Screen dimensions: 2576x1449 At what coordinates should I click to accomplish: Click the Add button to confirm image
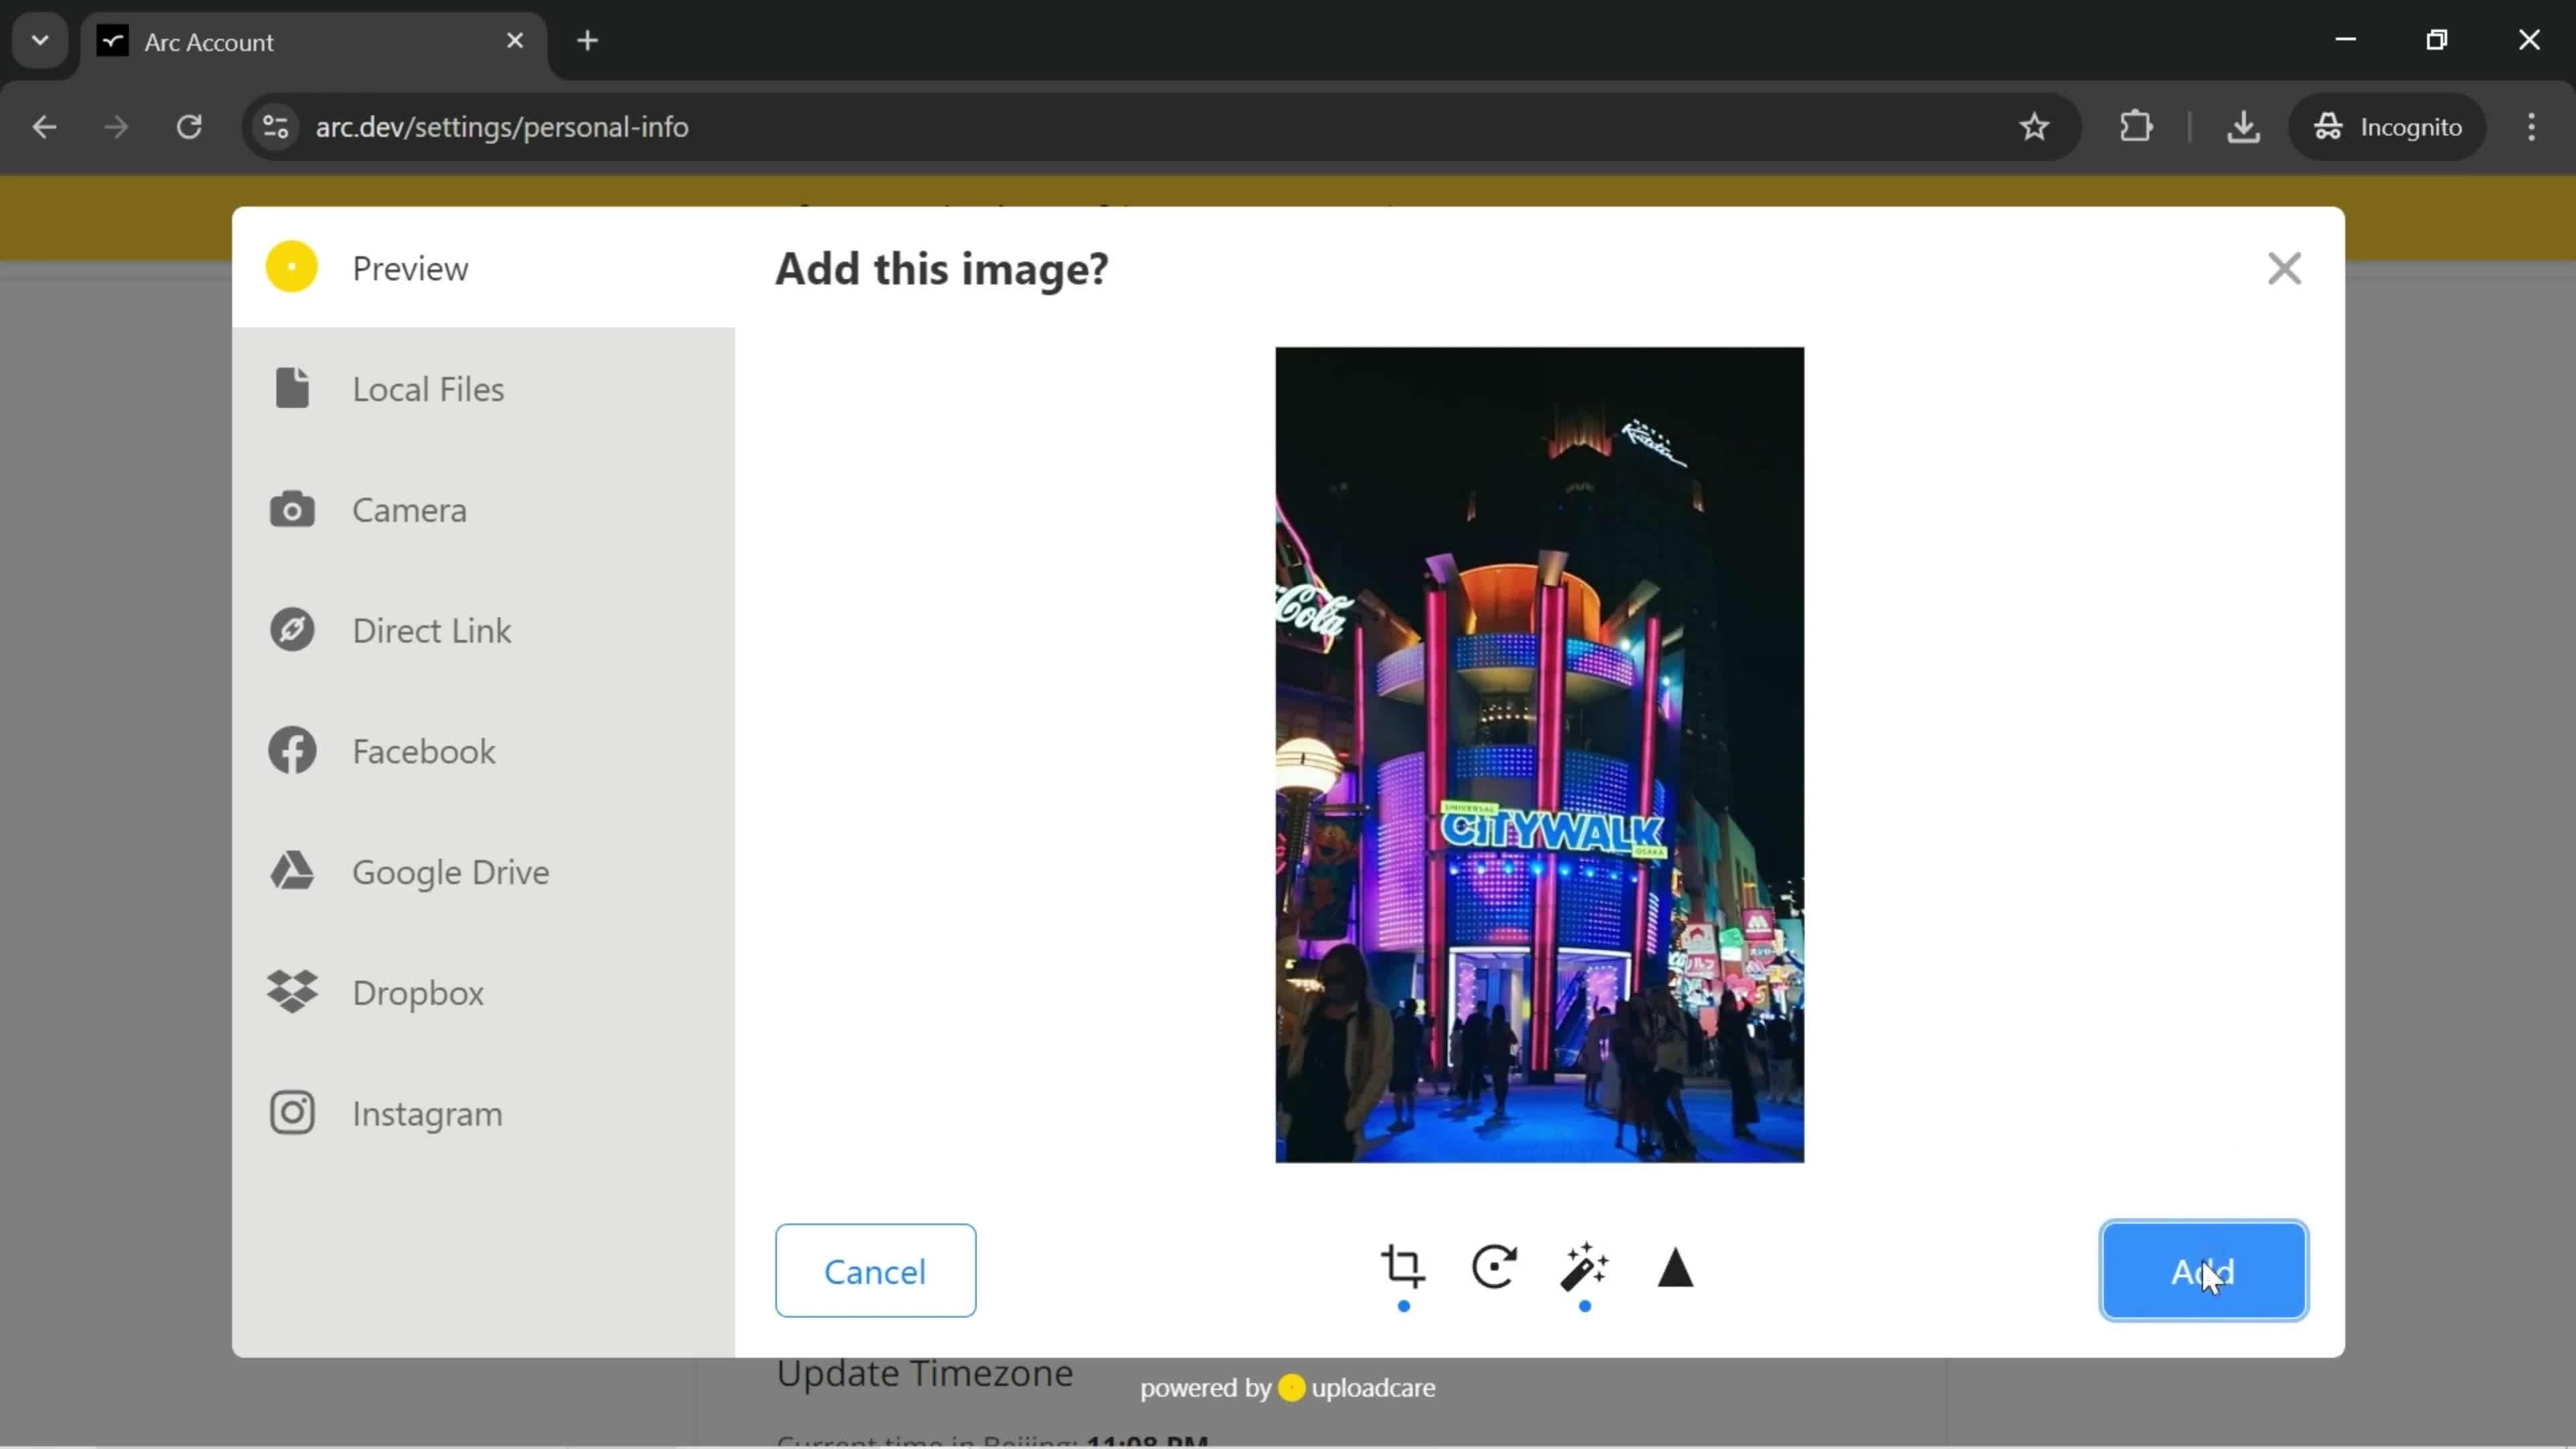(x=2204, y=1272)
